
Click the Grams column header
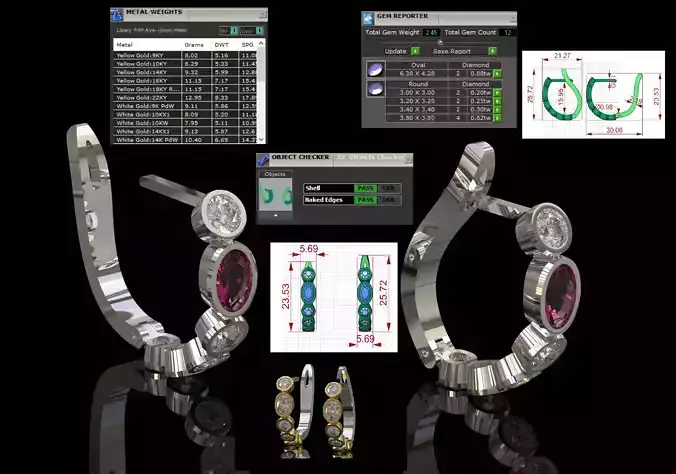[194, 45]
